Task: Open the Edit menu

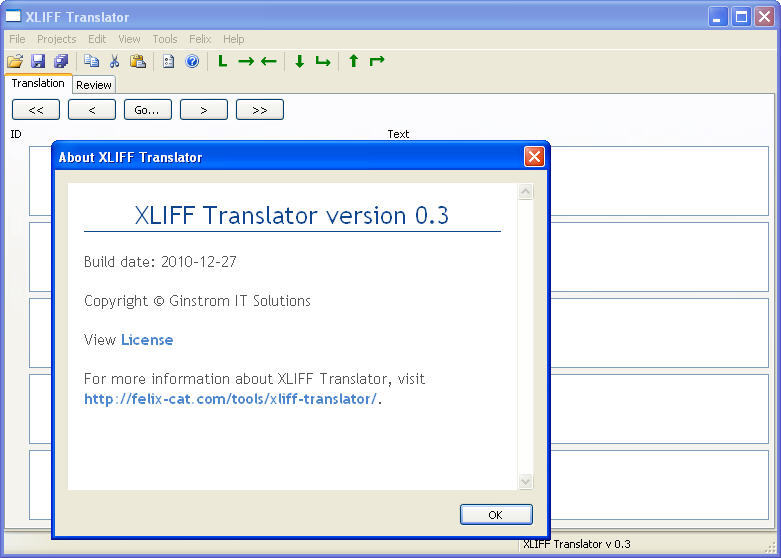Action: [x=97, y=39]
